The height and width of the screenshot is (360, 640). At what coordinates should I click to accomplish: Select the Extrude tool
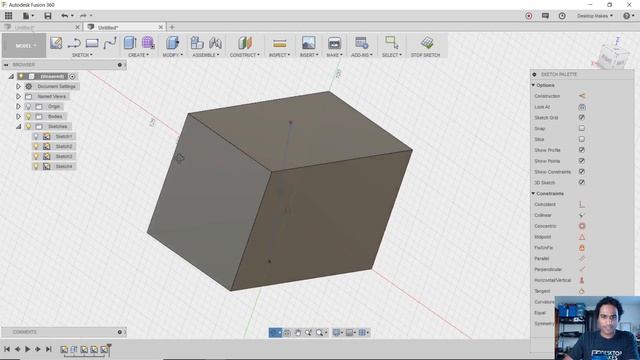pos(130,43)
